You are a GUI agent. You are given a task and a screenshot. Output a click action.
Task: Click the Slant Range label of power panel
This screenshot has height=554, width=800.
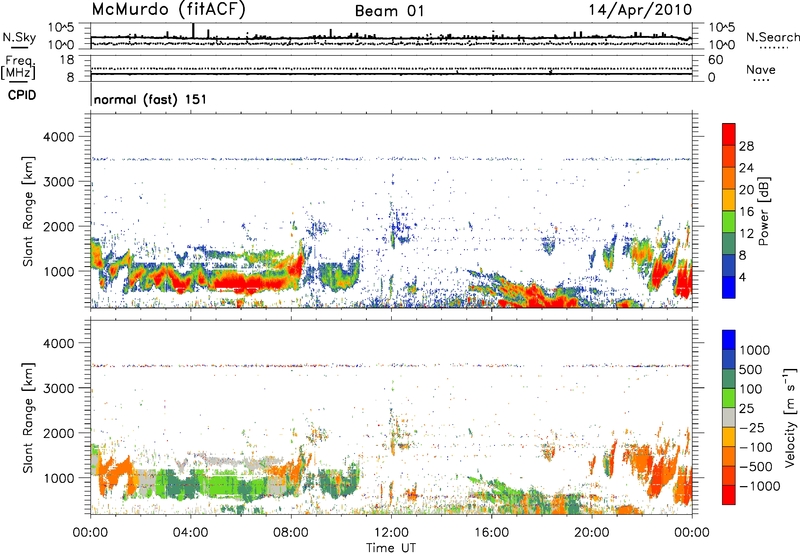point(28,211)
